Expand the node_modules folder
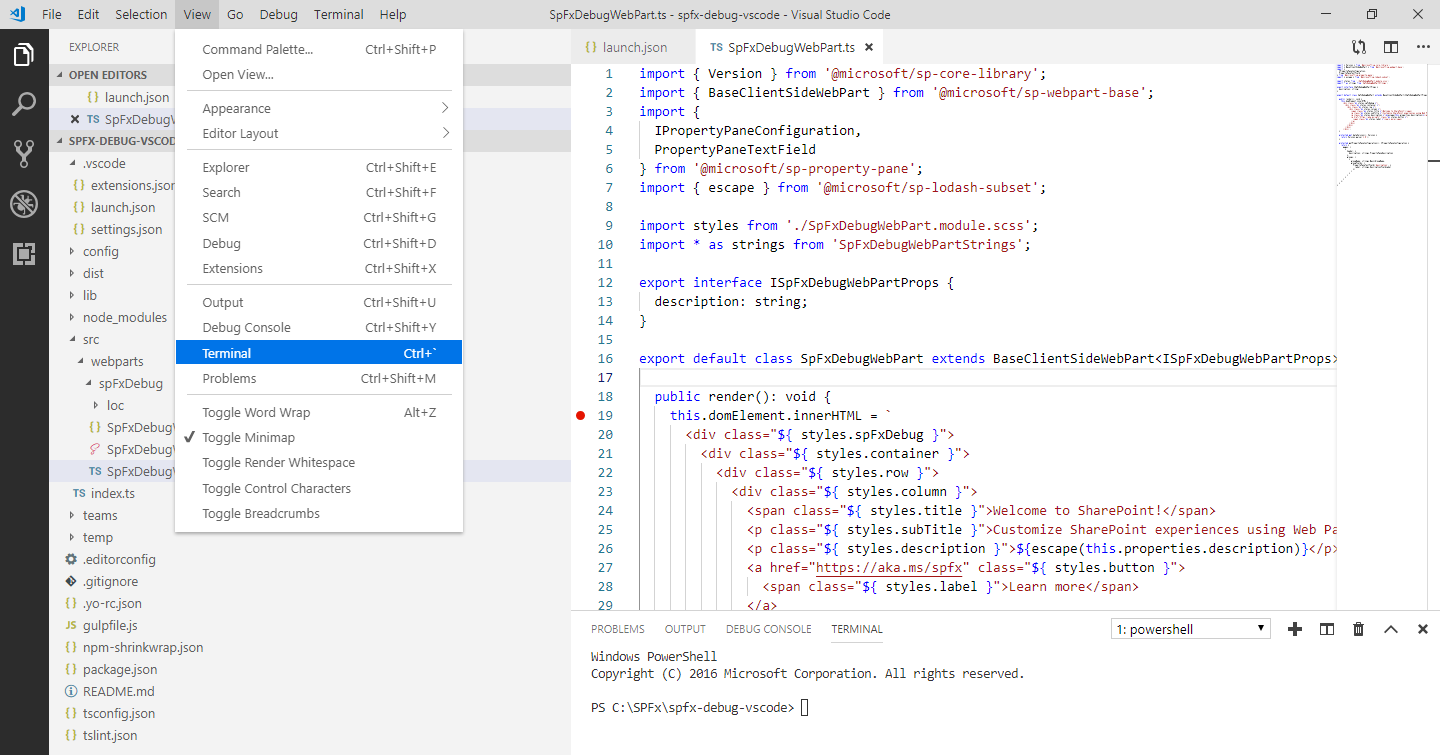 click(x=124, y=317)
